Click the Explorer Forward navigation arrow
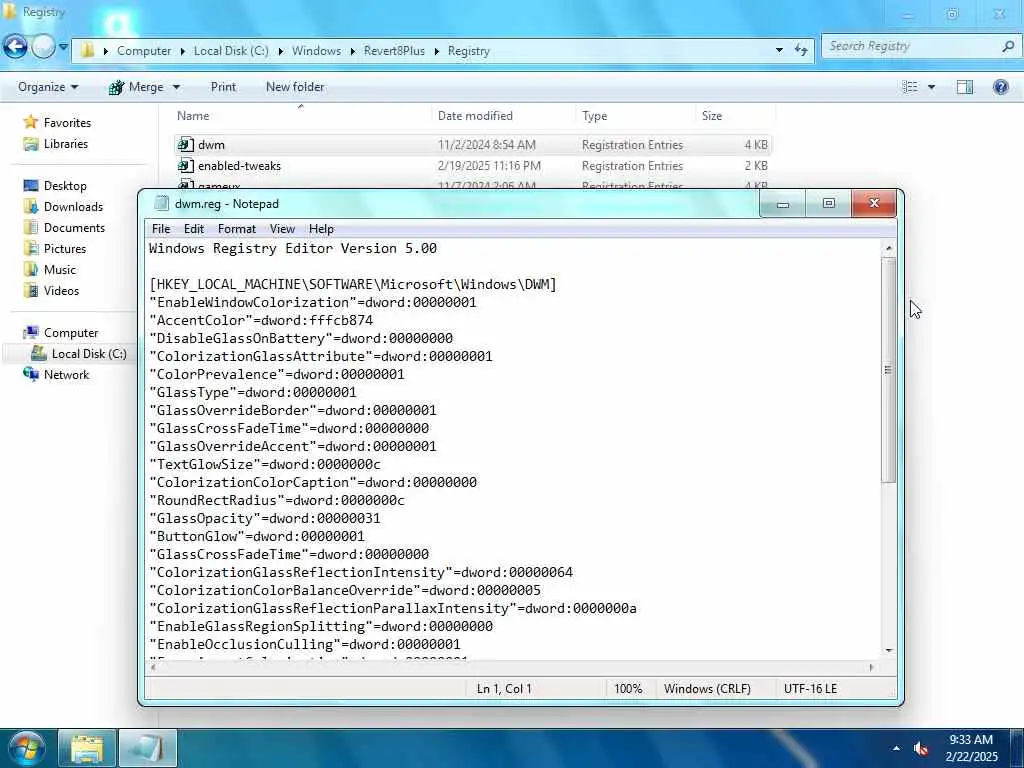The width and height of the screenshot is (1024, 768). pos(43,47)
